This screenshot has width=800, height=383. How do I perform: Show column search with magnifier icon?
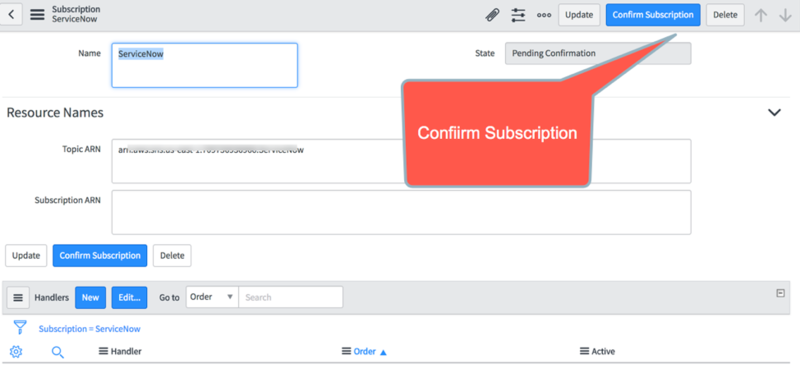[x=58, y=352]
